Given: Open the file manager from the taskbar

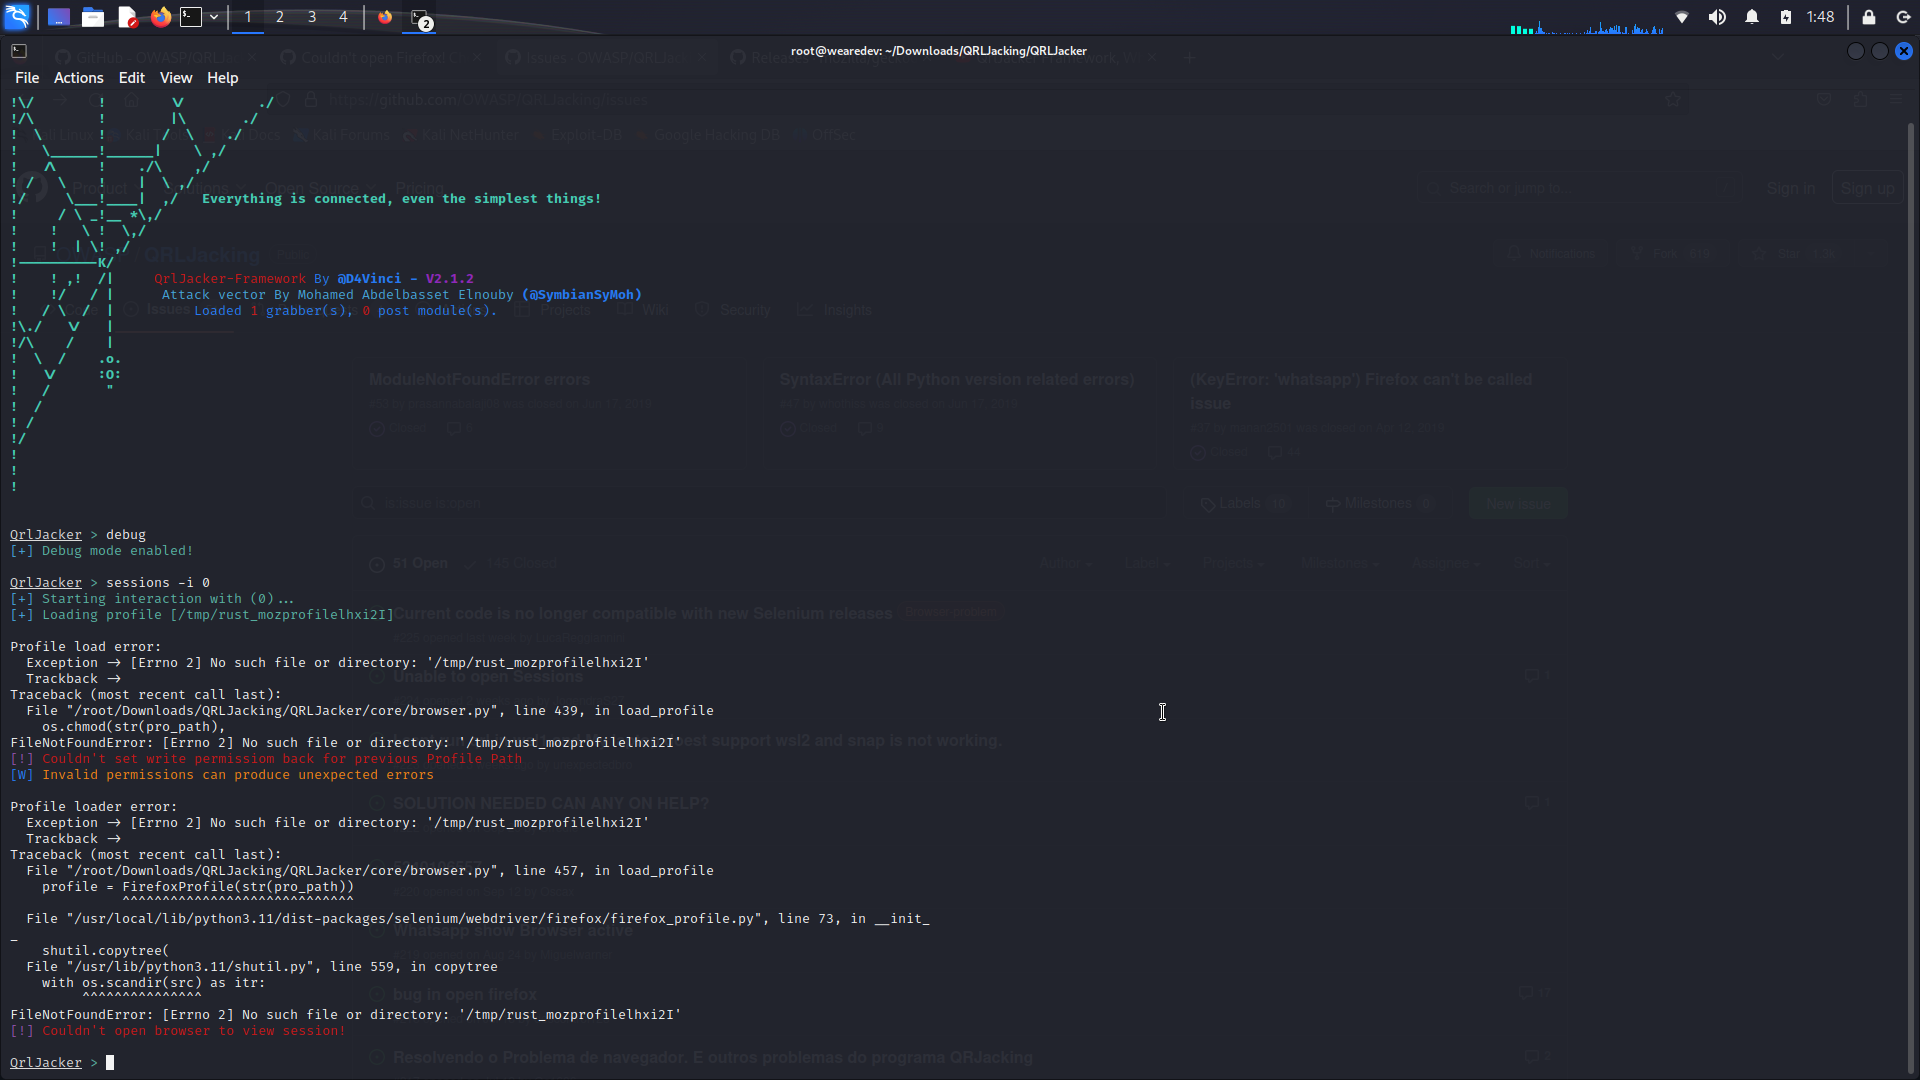Looking at the screenshot, I should pyautogui.click(x=92, y=16).
